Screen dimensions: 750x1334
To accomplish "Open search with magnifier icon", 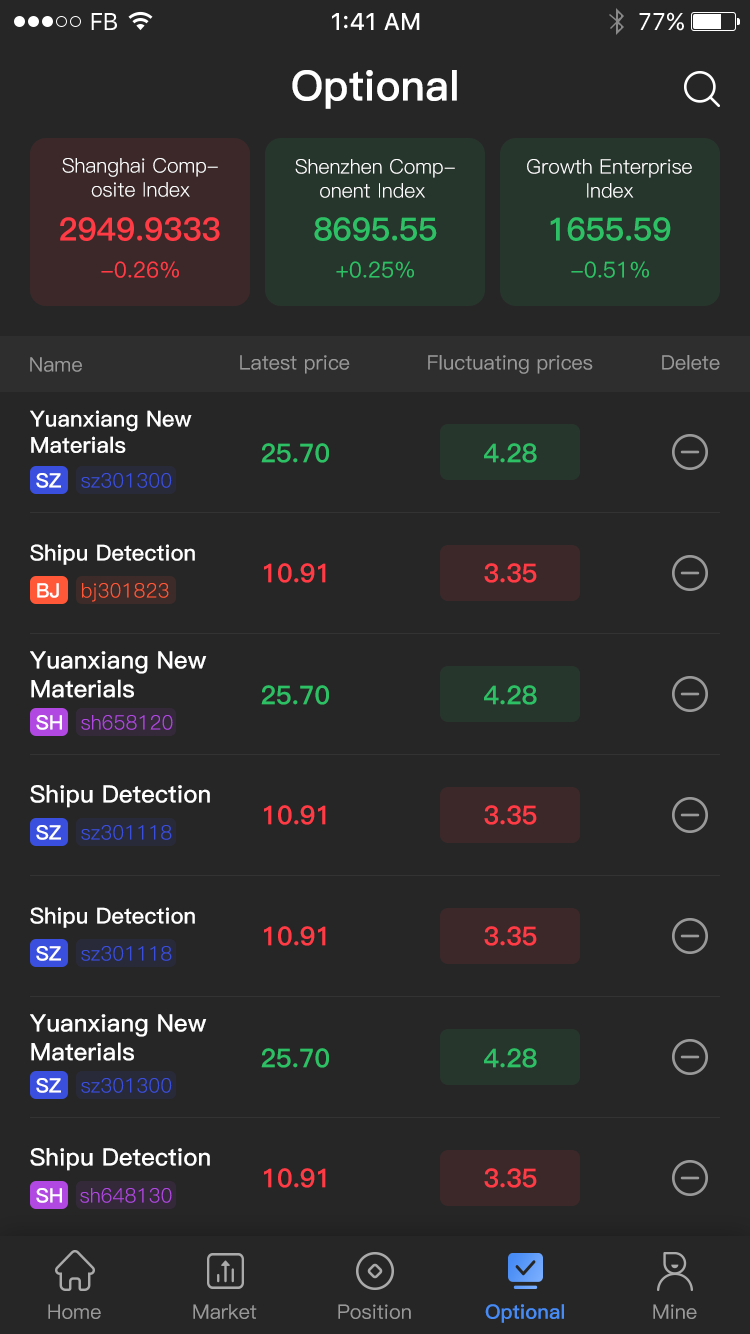I will click(701, 89).
